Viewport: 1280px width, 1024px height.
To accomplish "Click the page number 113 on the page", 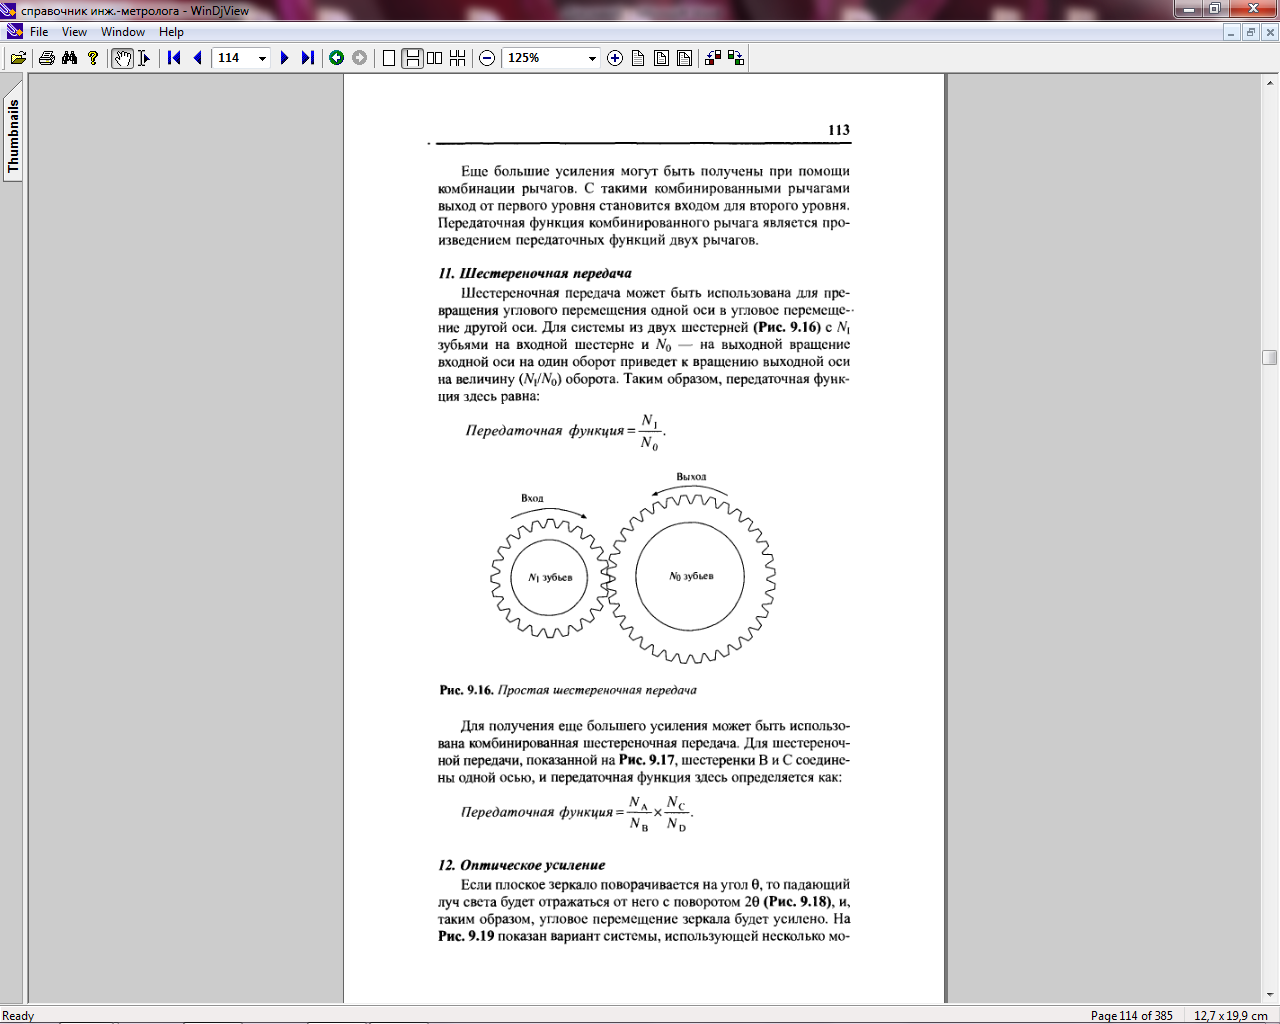I will tap(838, 130).
